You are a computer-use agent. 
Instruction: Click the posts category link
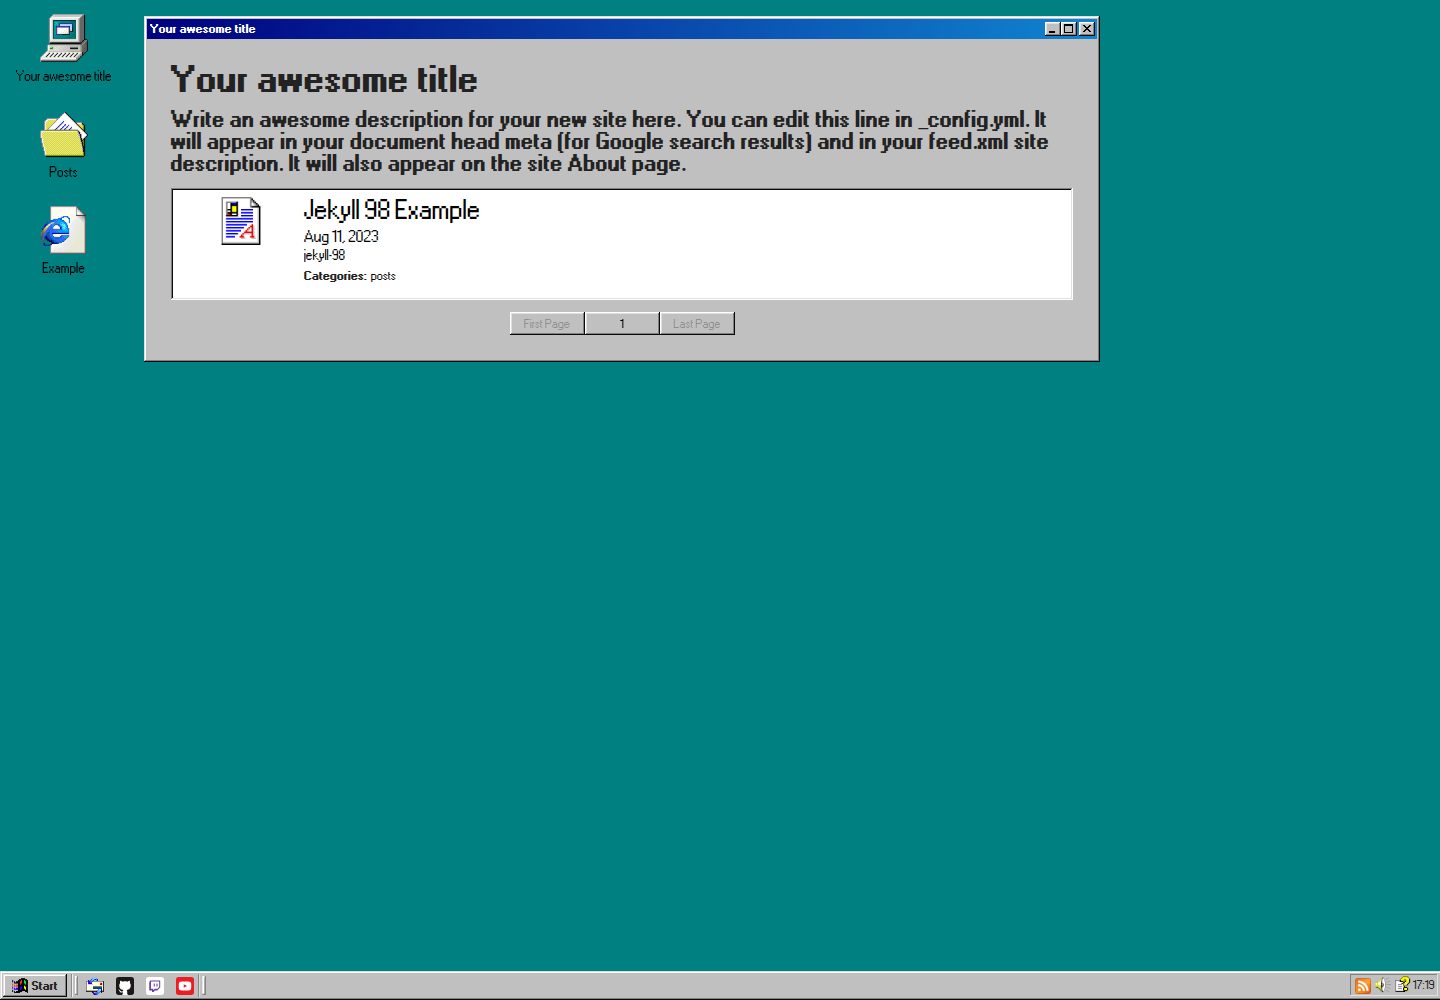383,276
